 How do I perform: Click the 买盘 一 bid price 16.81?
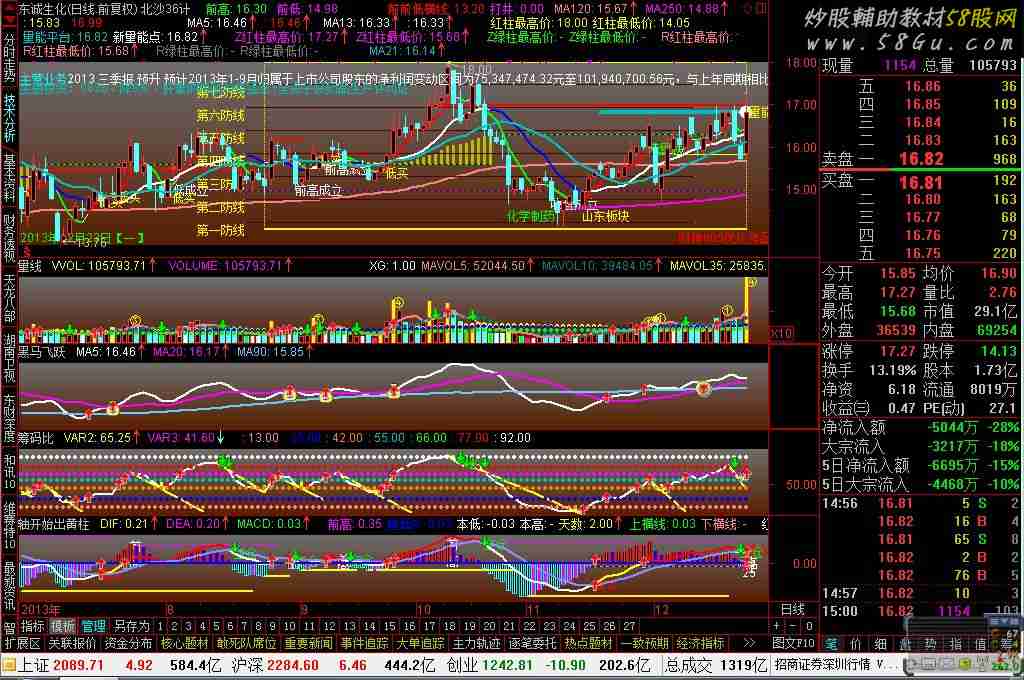coord(921,182)
